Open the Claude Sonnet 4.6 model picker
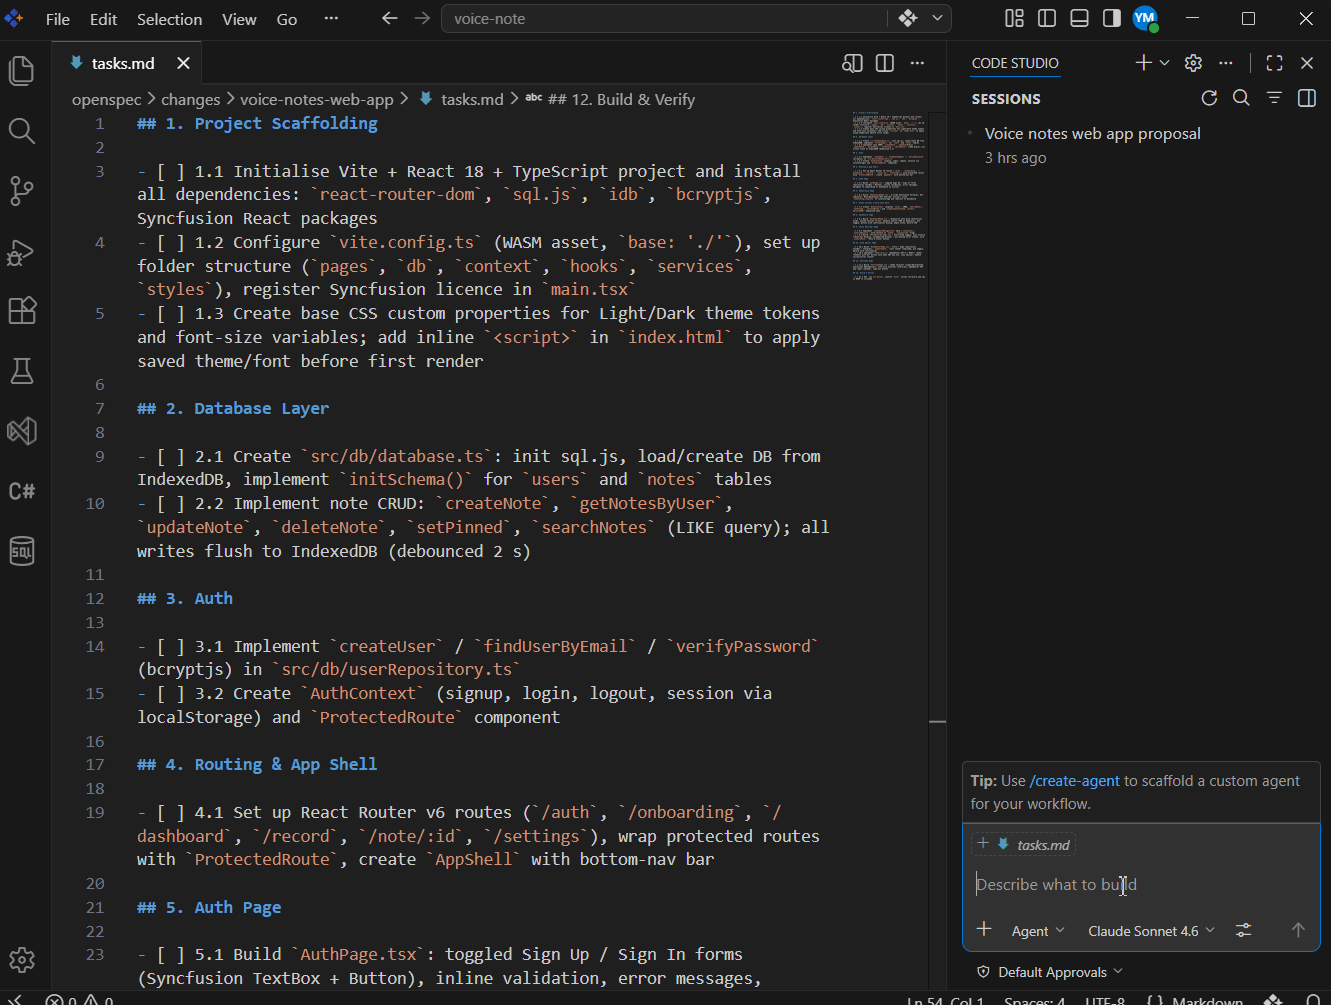Screen dimensions: 1331x1005 1151,931
